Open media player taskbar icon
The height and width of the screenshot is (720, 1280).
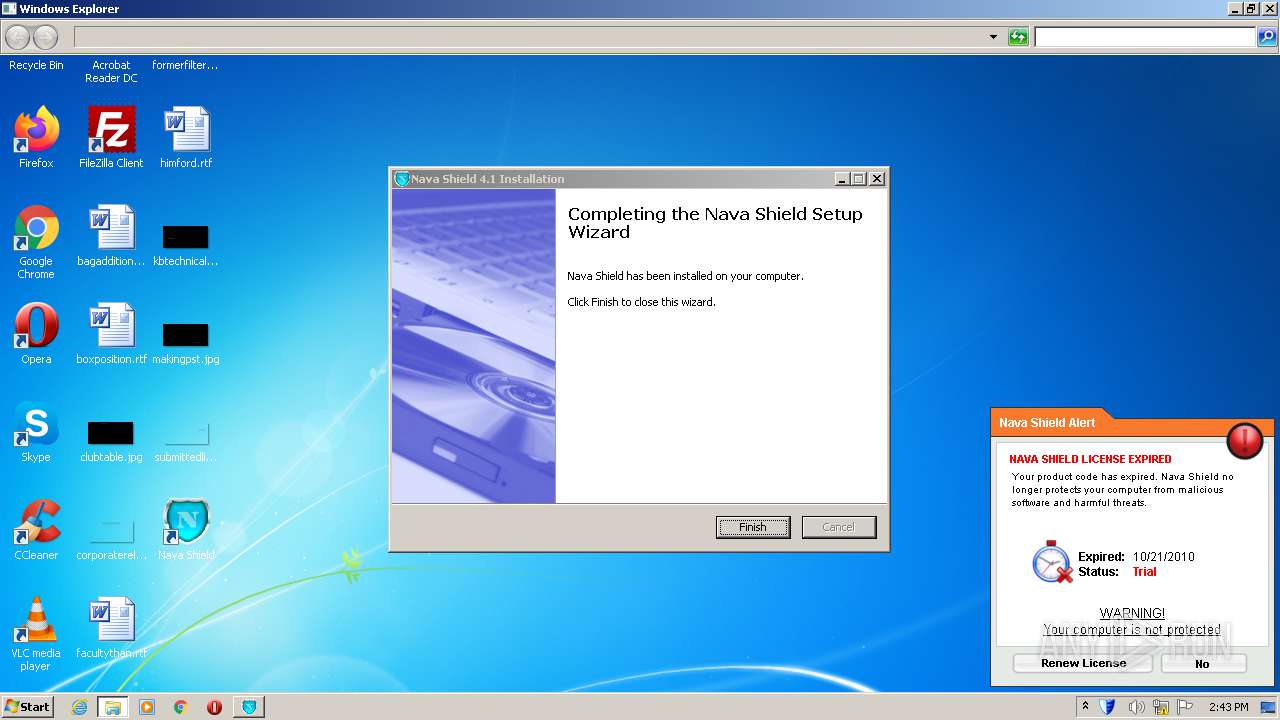pos(147,707)
